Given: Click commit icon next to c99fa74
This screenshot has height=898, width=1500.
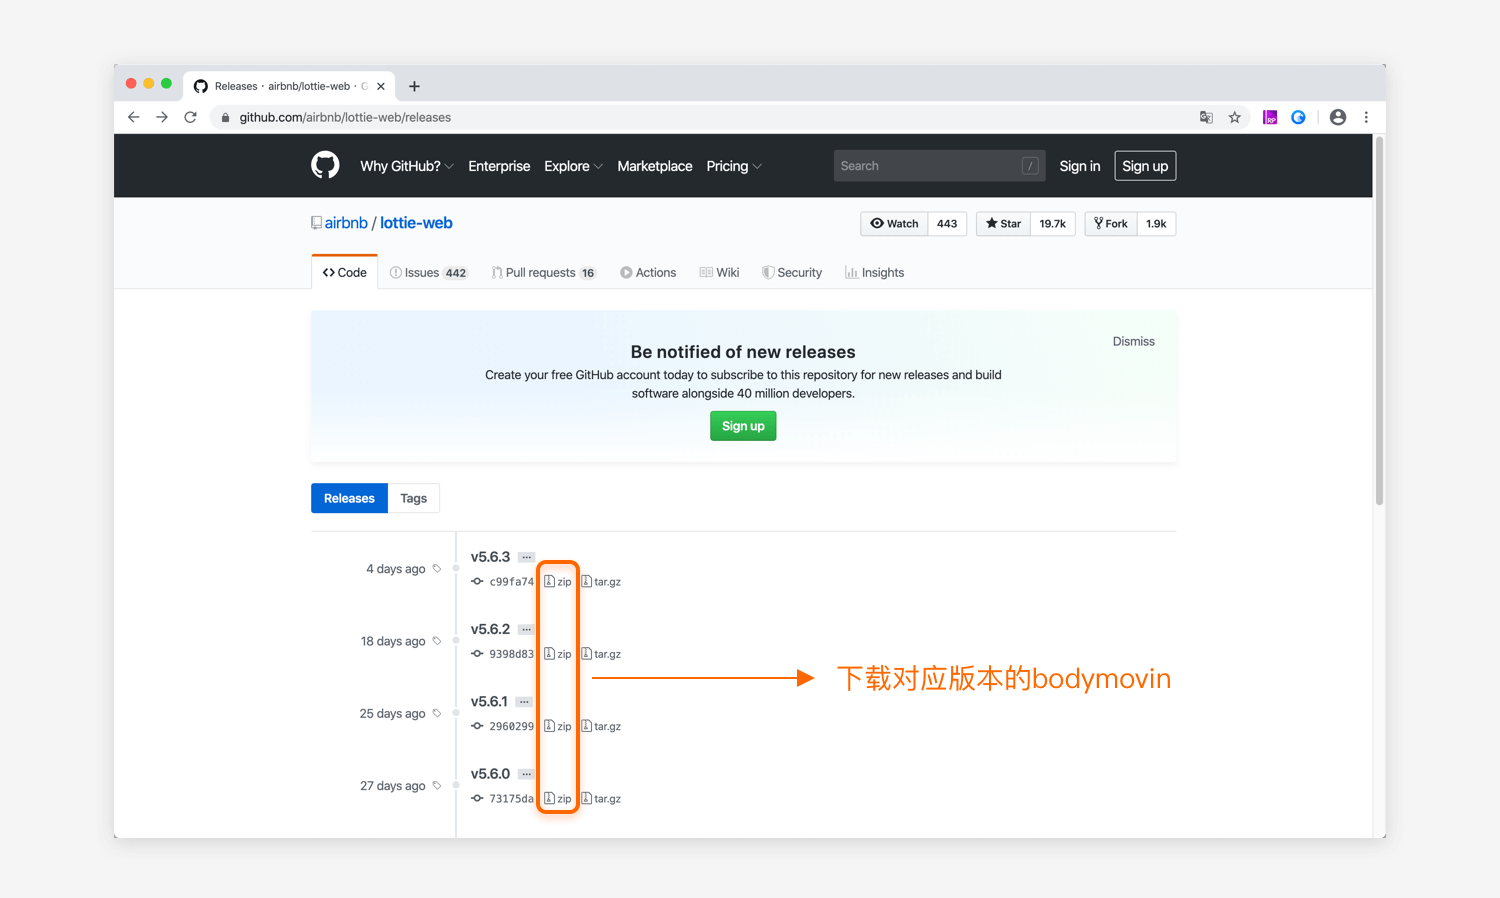Looking at the screenshot, I should coord(477,581).
